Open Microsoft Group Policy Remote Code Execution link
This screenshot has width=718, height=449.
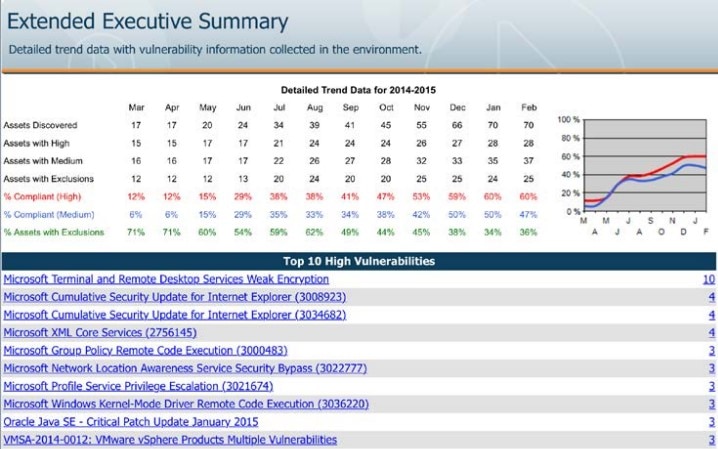(x=146, y=351)
